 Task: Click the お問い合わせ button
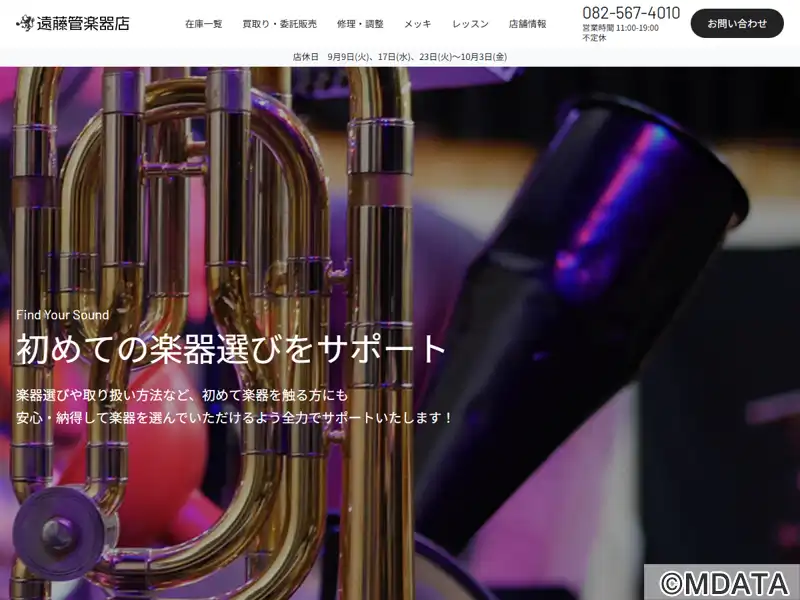coord(737,23)
